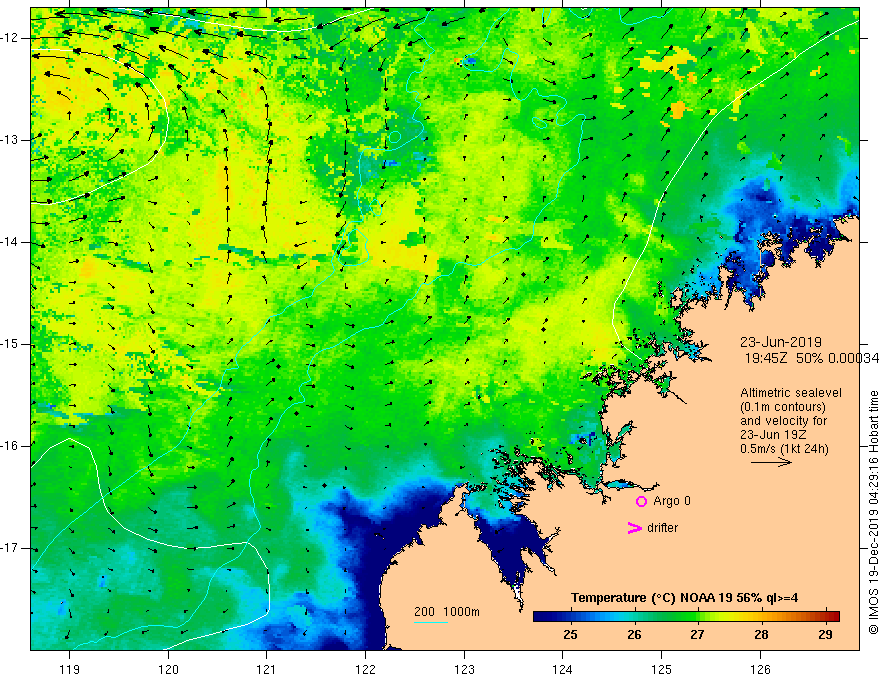Click longitude label 123
The width and height of the screenshot is (880, 680).
point(464,669)
